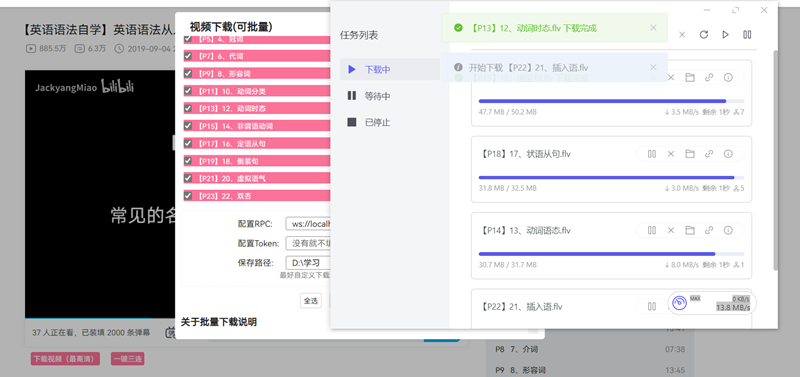Uncheck the 【P5】4、冠词 checkbox
The height and width of the screenshot is (377, 800).
(188, 39)
